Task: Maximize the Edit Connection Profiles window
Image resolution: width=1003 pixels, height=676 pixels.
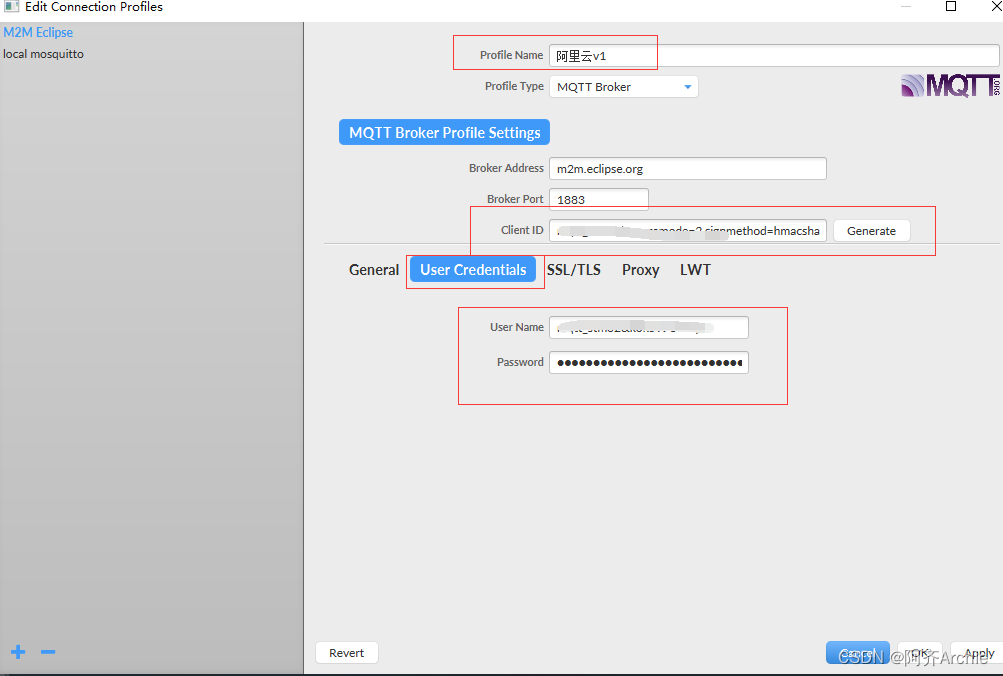Action: pyautogui.click(x=951, y=6)
